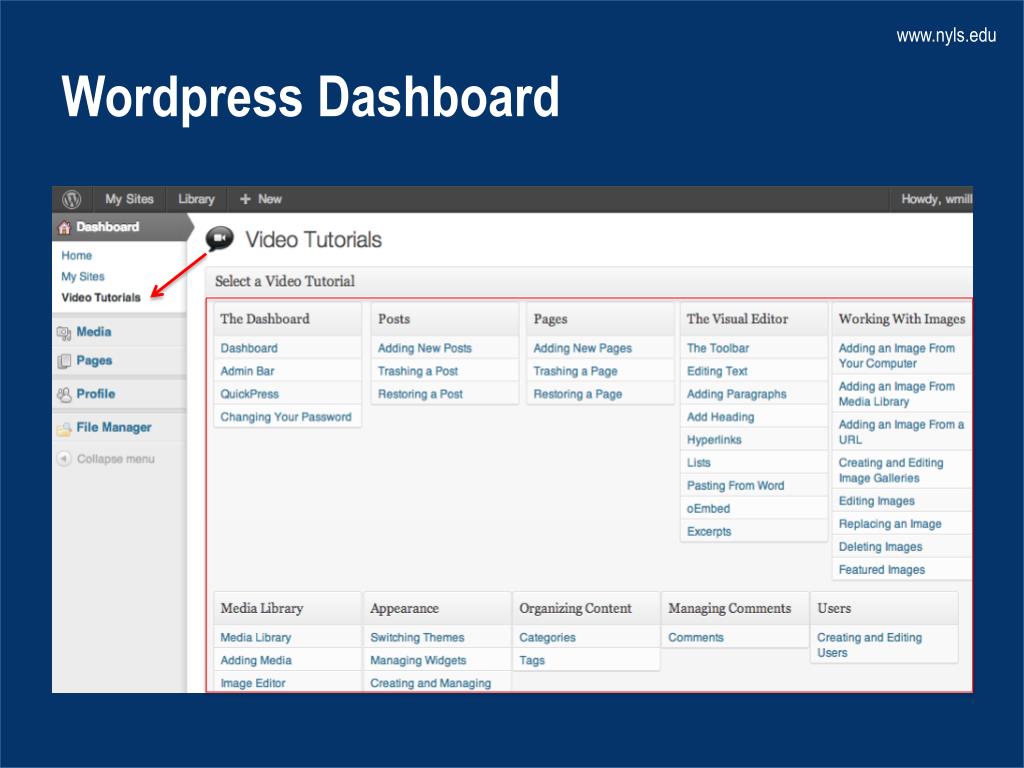The width and height of the screenshot is (1024, 768).
Task: Click the Pages icon in sidebar
Action: (64, 361)
